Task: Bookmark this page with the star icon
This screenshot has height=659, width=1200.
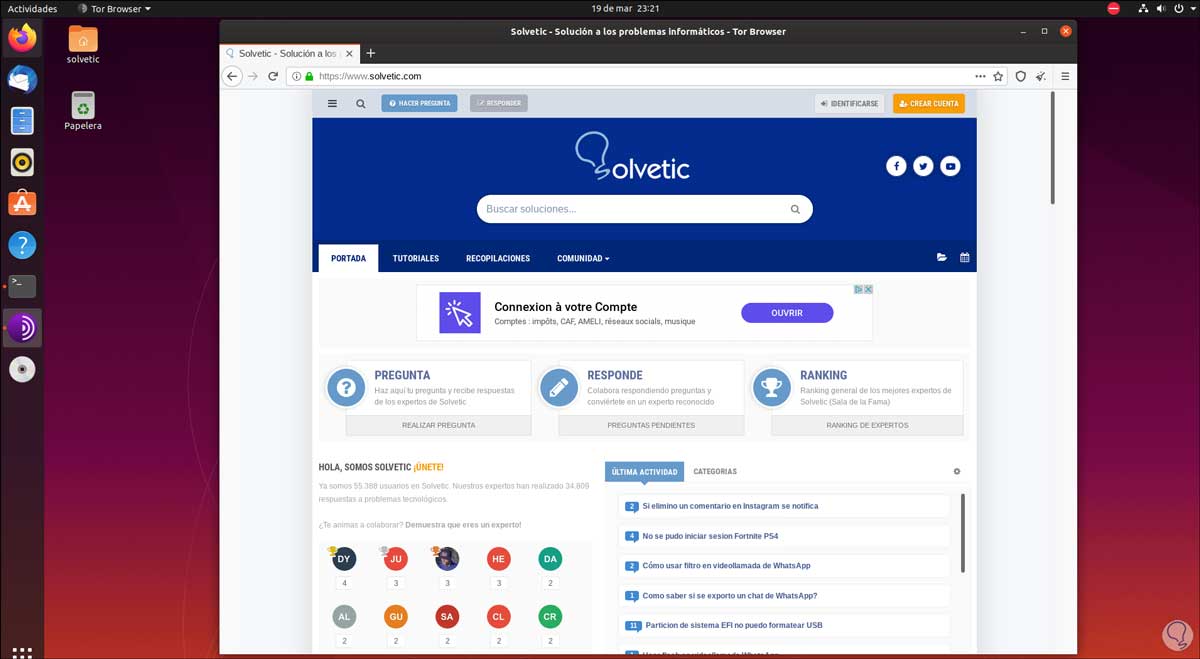Action: [998, 76]
